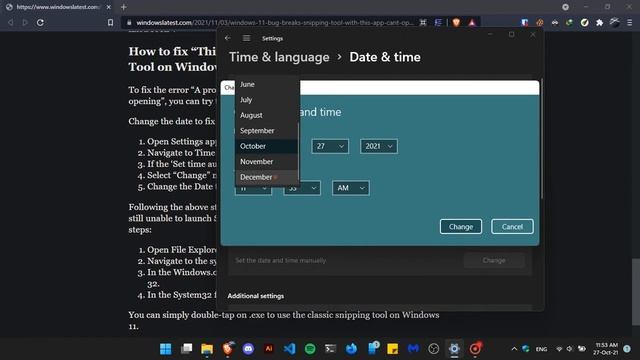Open the browser extensions puzzle icon
640x360 pixels.
[599, 22]
